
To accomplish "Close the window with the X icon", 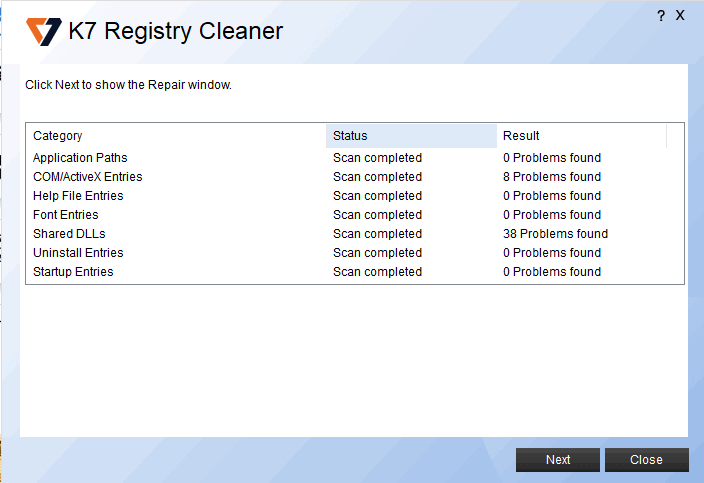I will pyautogui.click(x=680, y=16).
